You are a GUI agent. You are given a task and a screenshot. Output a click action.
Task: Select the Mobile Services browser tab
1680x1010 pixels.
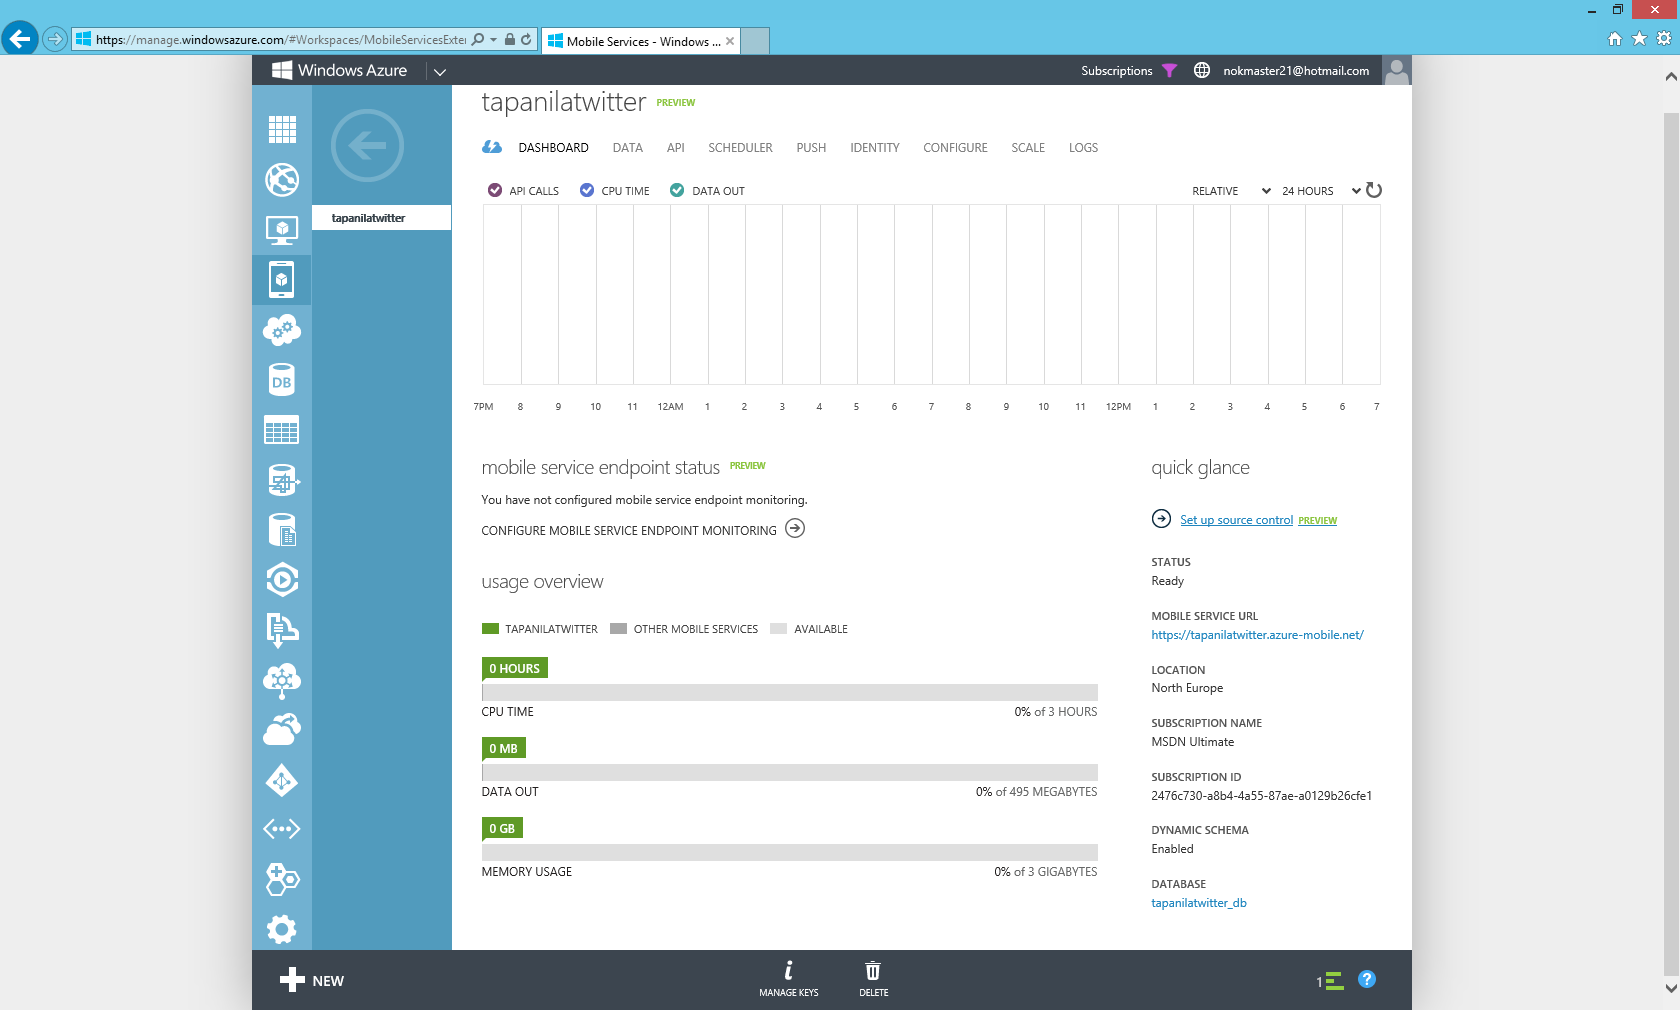click(640, 41)
